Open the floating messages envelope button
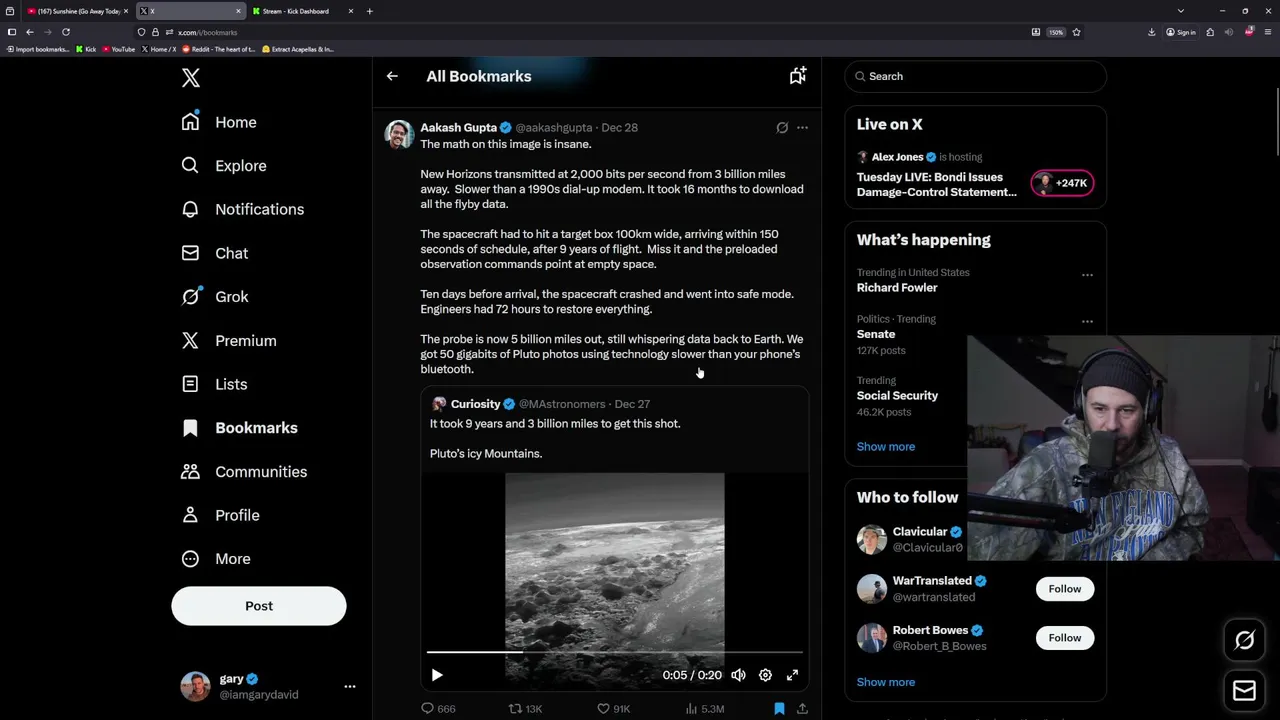Image resolution: width=1280 pixels, height=720 pixels. [1244, 690]
